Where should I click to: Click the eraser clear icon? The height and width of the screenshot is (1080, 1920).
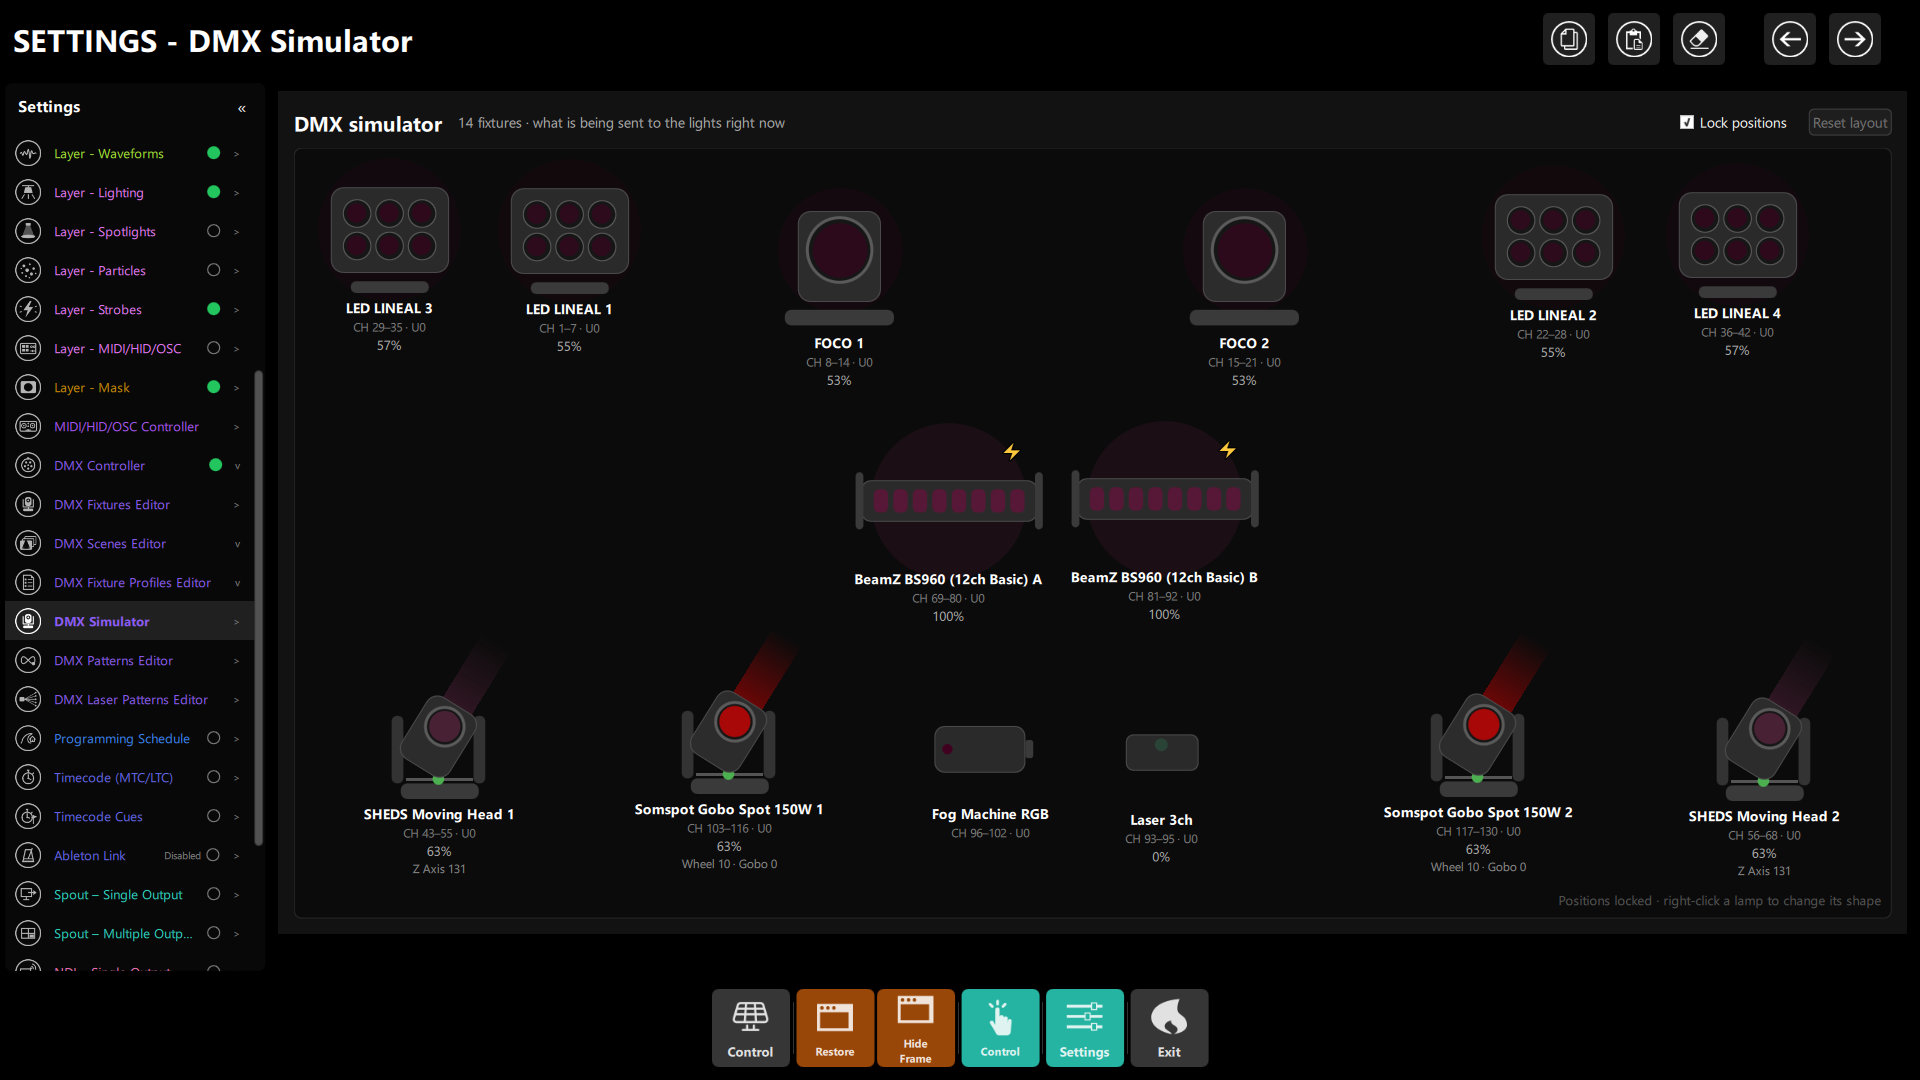[1699, 40]
